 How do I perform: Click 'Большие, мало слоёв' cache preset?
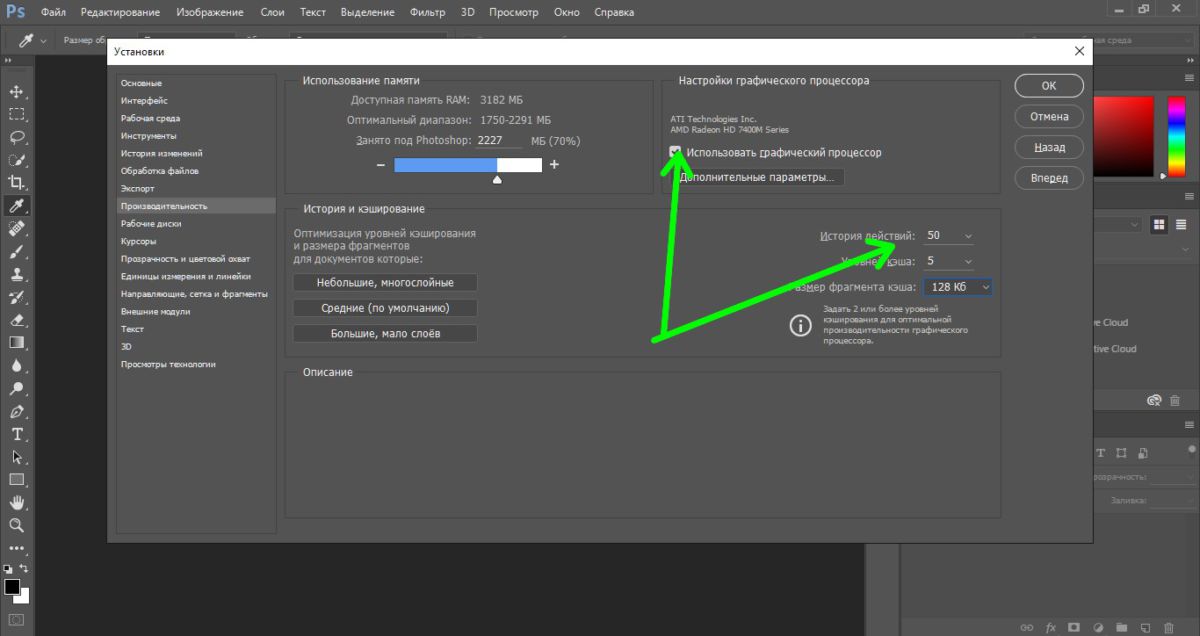385,333
